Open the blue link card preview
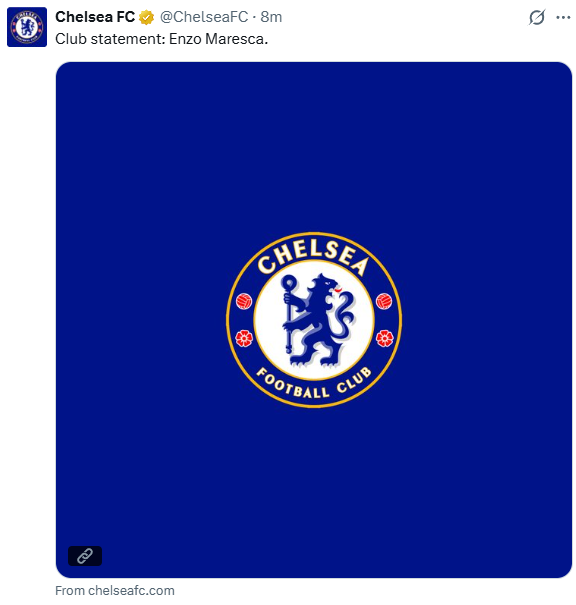 pyautogui.click(x=314, y=320)
